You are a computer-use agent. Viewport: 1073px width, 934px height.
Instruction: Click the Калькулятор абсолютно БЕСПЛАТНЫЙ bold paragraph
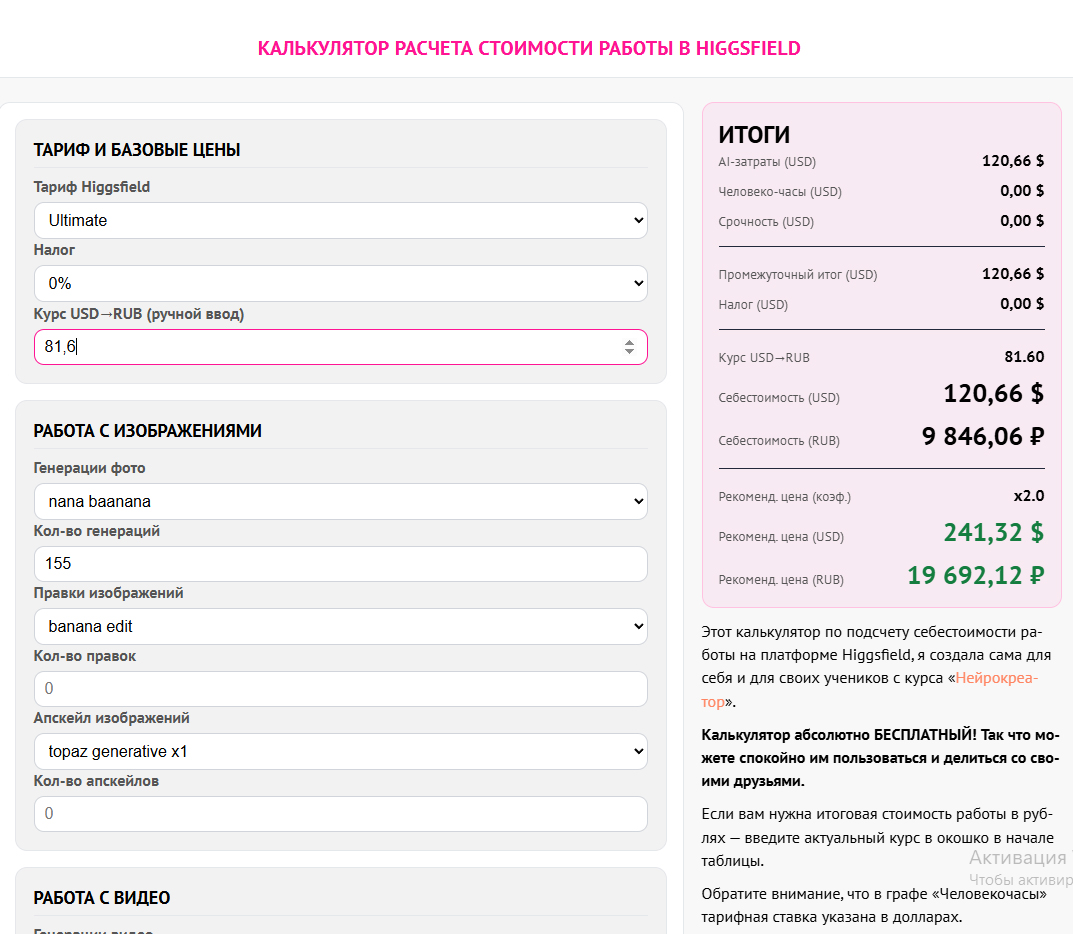pos(880,758)
